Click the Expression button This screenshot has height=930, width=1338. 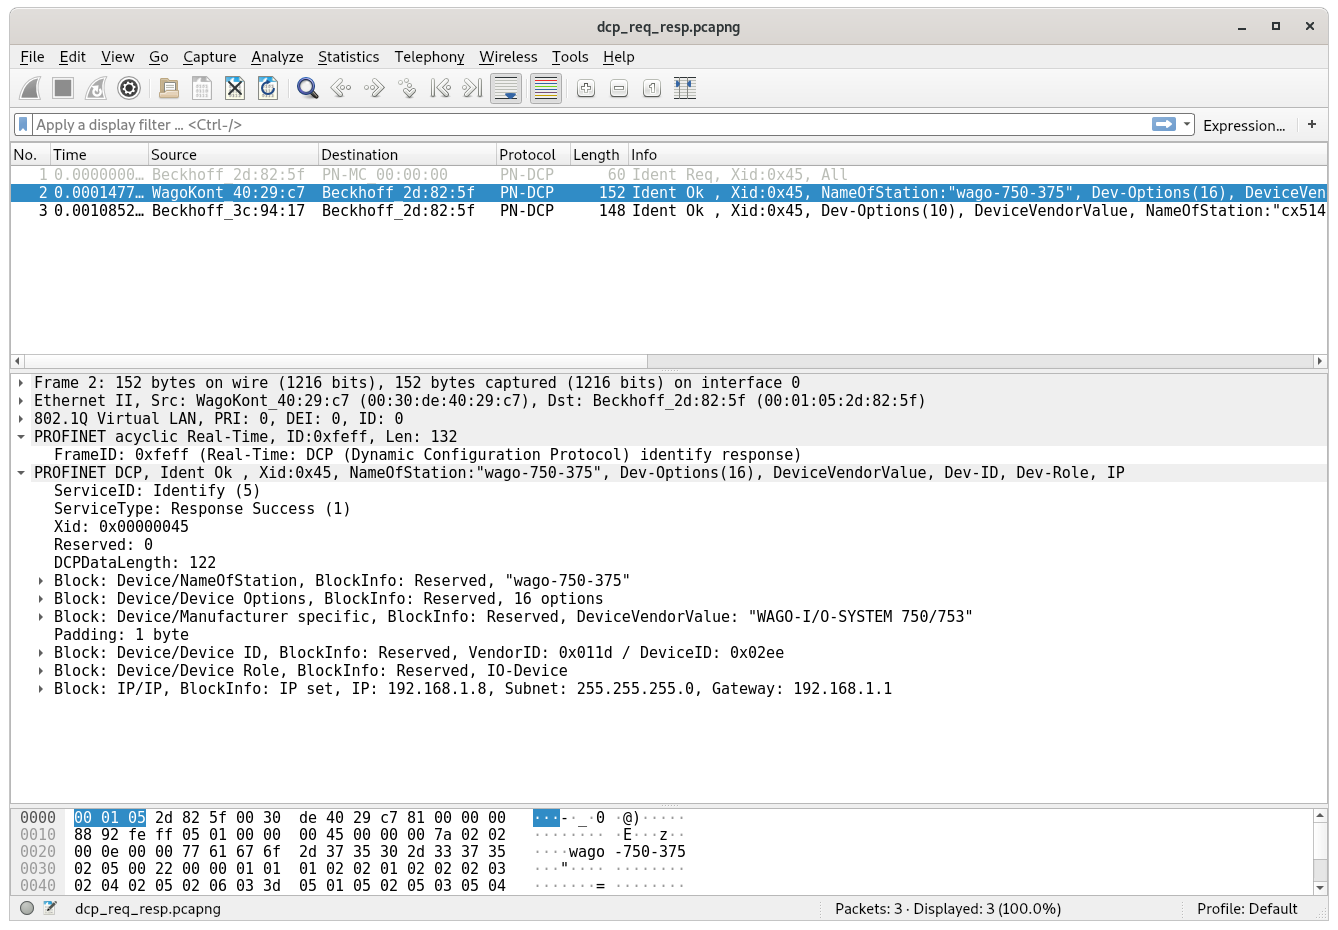(1243, 124)
